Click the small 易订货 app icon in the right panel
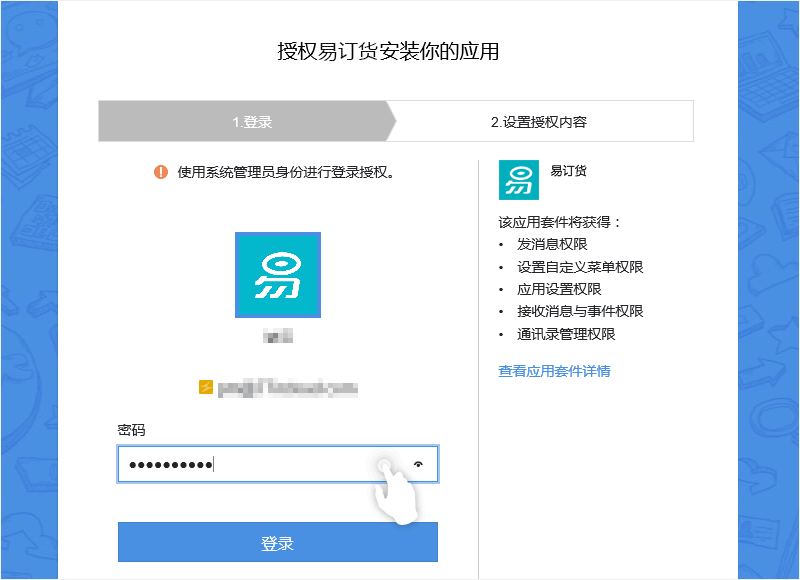Viewport: 800px width, 580px height. pyautogui.click(x=519, y=180)
